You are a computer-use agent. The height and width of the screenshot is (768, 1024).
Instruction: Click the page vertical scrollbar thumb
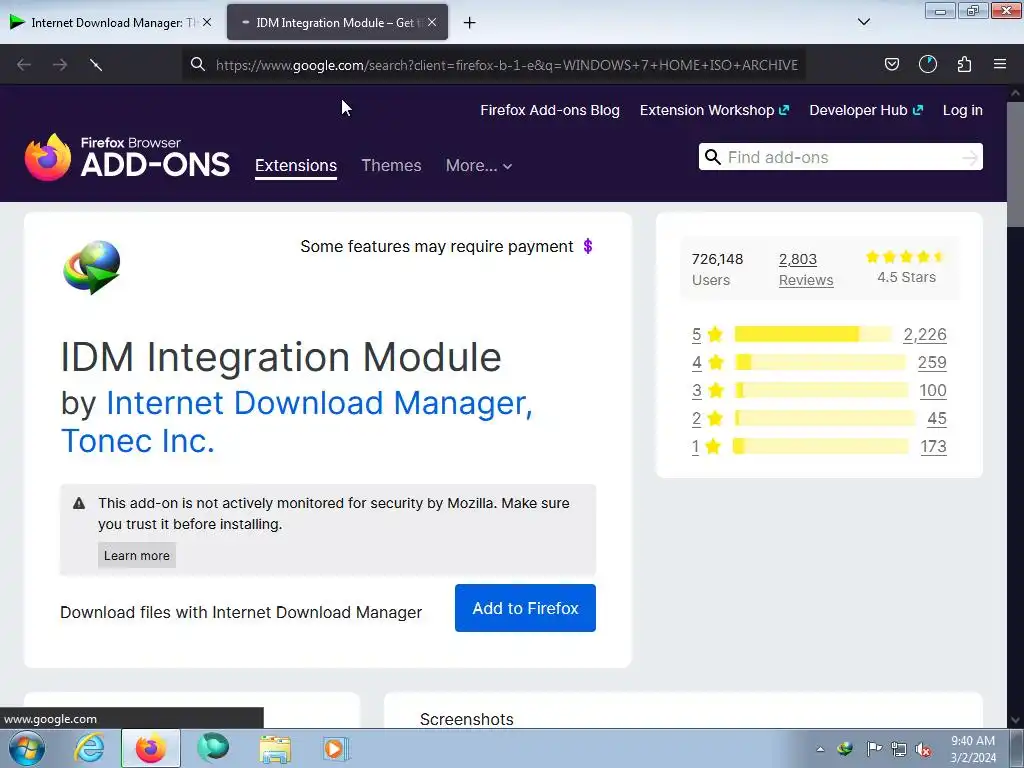1016,163
